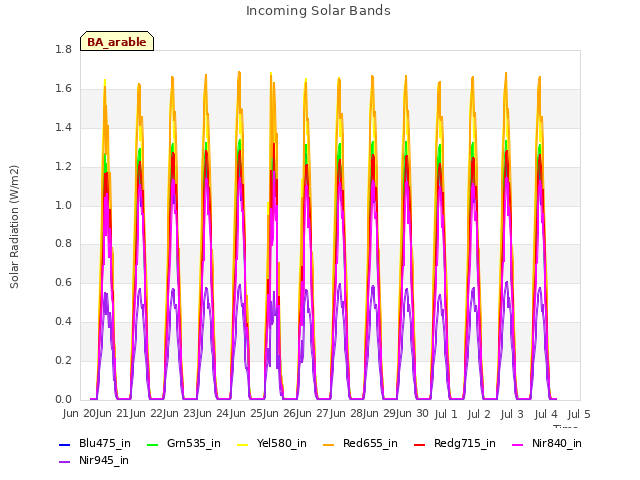The width and height of the screenshot is (640, 480).
Task: Select the Yel580_in legend entry
Action: coord(272,443)
